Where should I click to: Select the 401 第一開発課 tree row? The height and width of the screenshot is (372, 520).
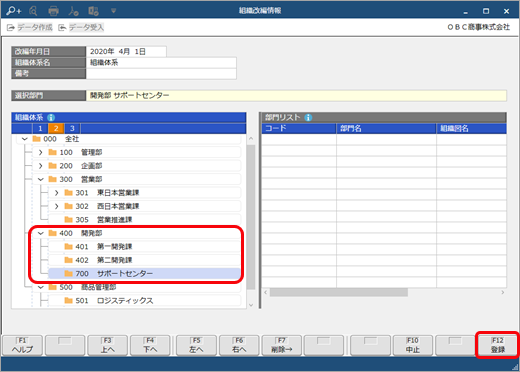click(x=145, y=247)
